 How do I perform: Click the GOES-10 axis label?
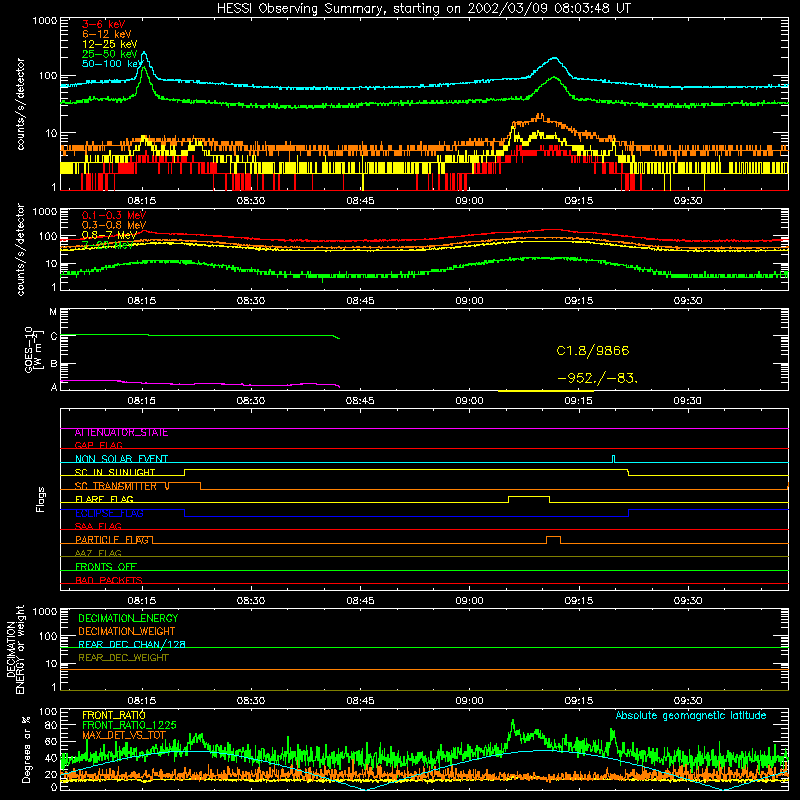coord(33,349)
